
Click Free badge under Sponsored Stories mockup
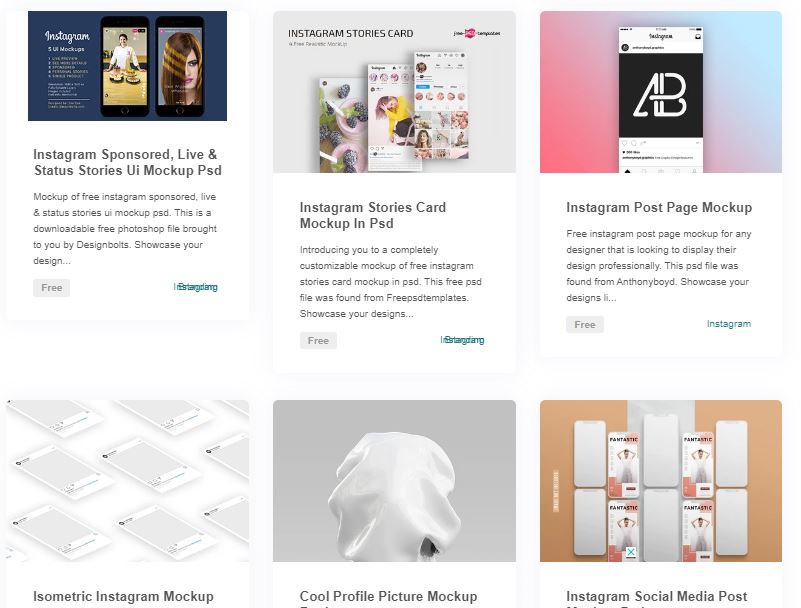point(52,288)
